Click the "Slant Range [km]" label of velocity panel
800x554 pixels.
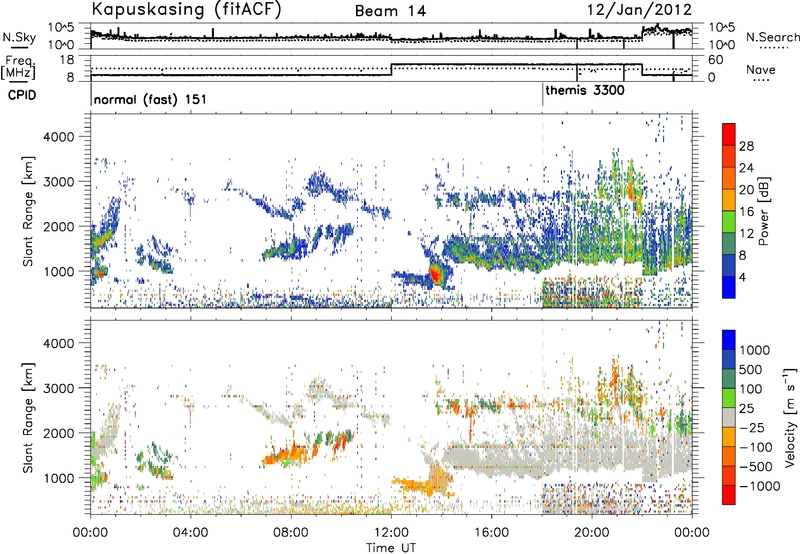[28, 418]
